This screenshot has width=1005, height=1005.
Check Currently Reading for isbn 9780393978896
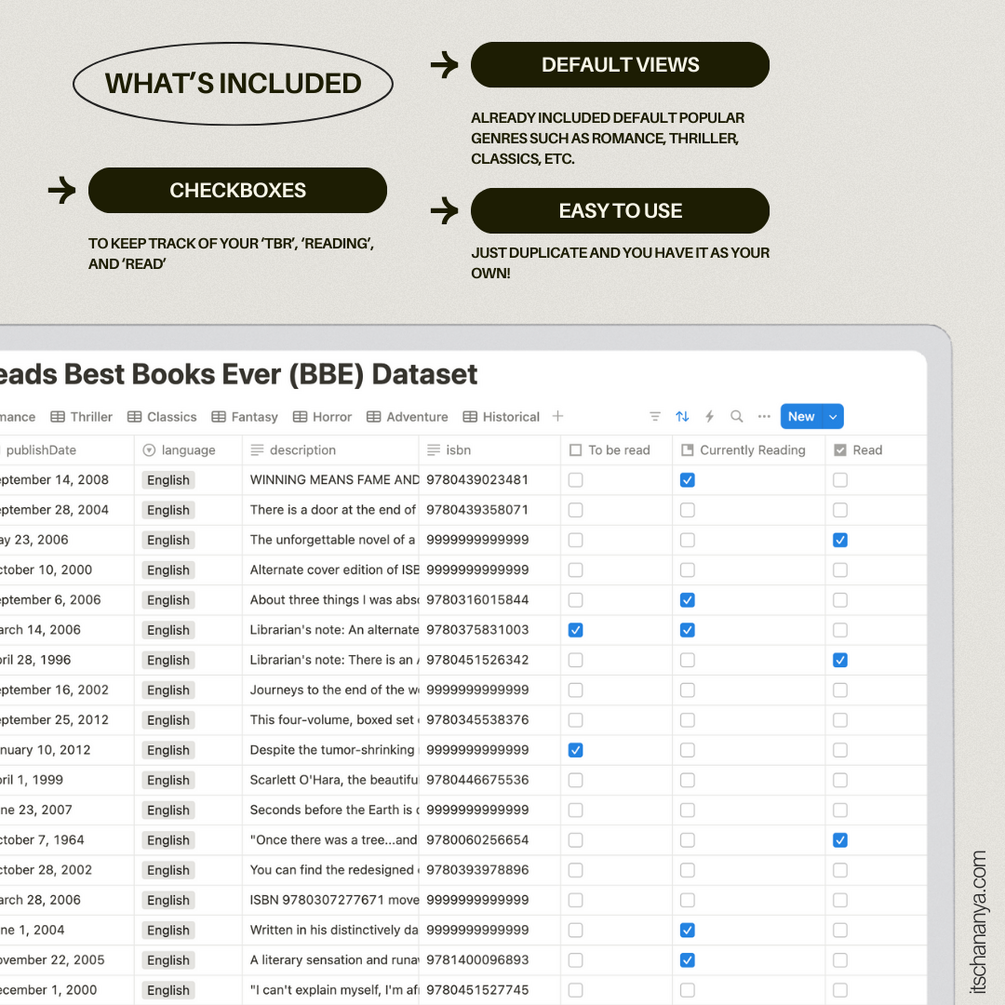(687, 870)
